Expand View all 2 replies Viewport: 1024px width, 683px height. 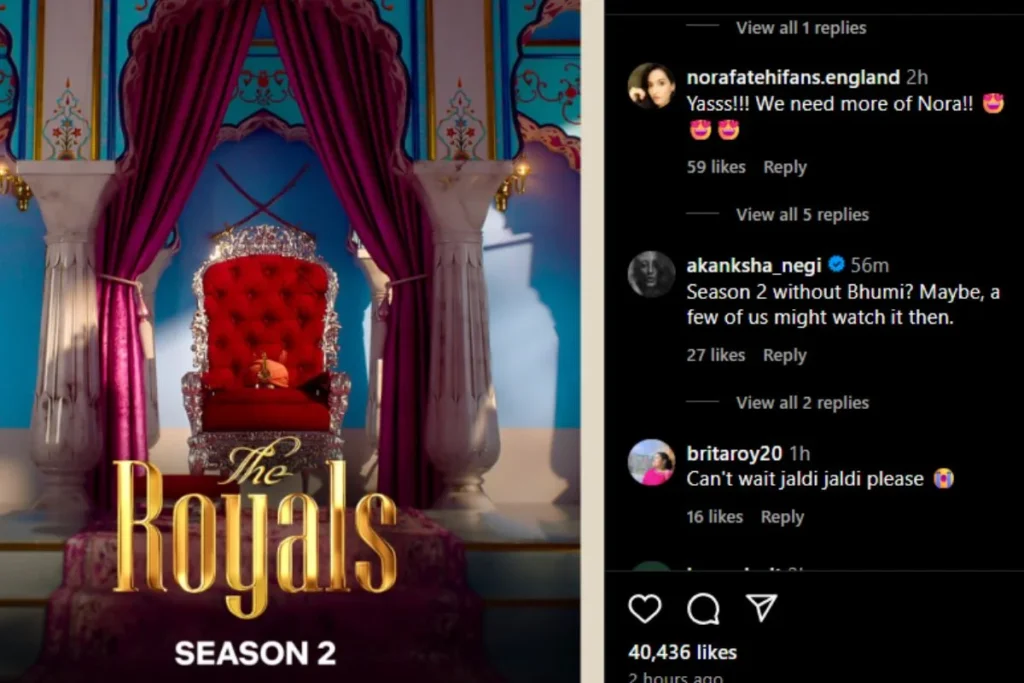(x=802, y=403)
